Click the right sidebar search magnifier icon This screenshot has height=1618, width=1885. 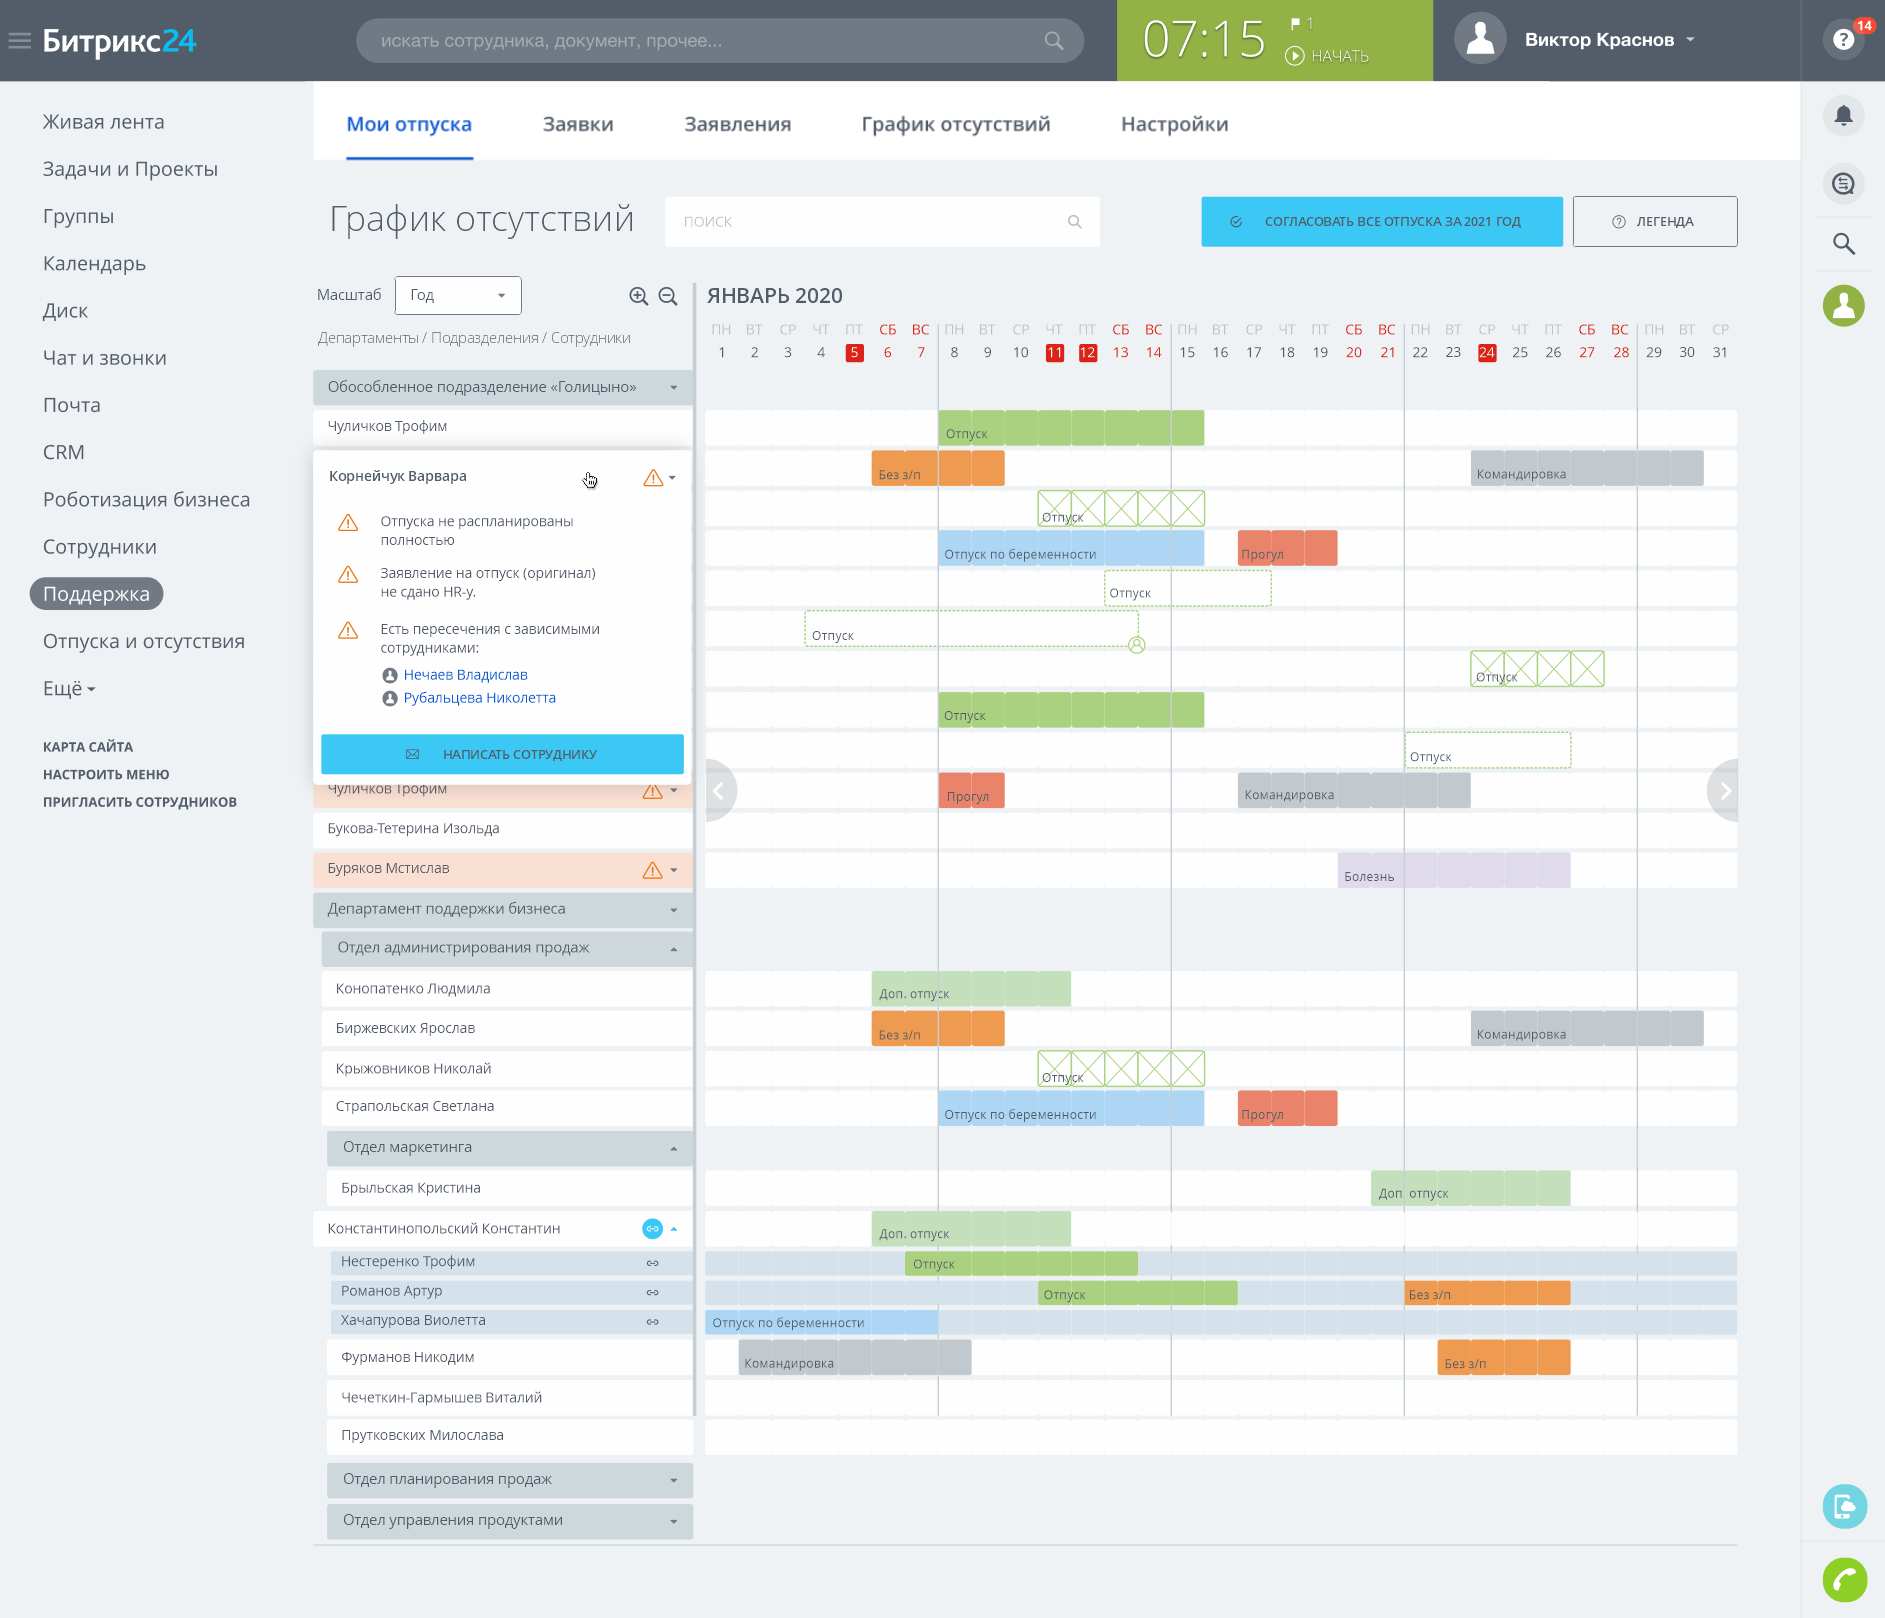click(1843, 244)
